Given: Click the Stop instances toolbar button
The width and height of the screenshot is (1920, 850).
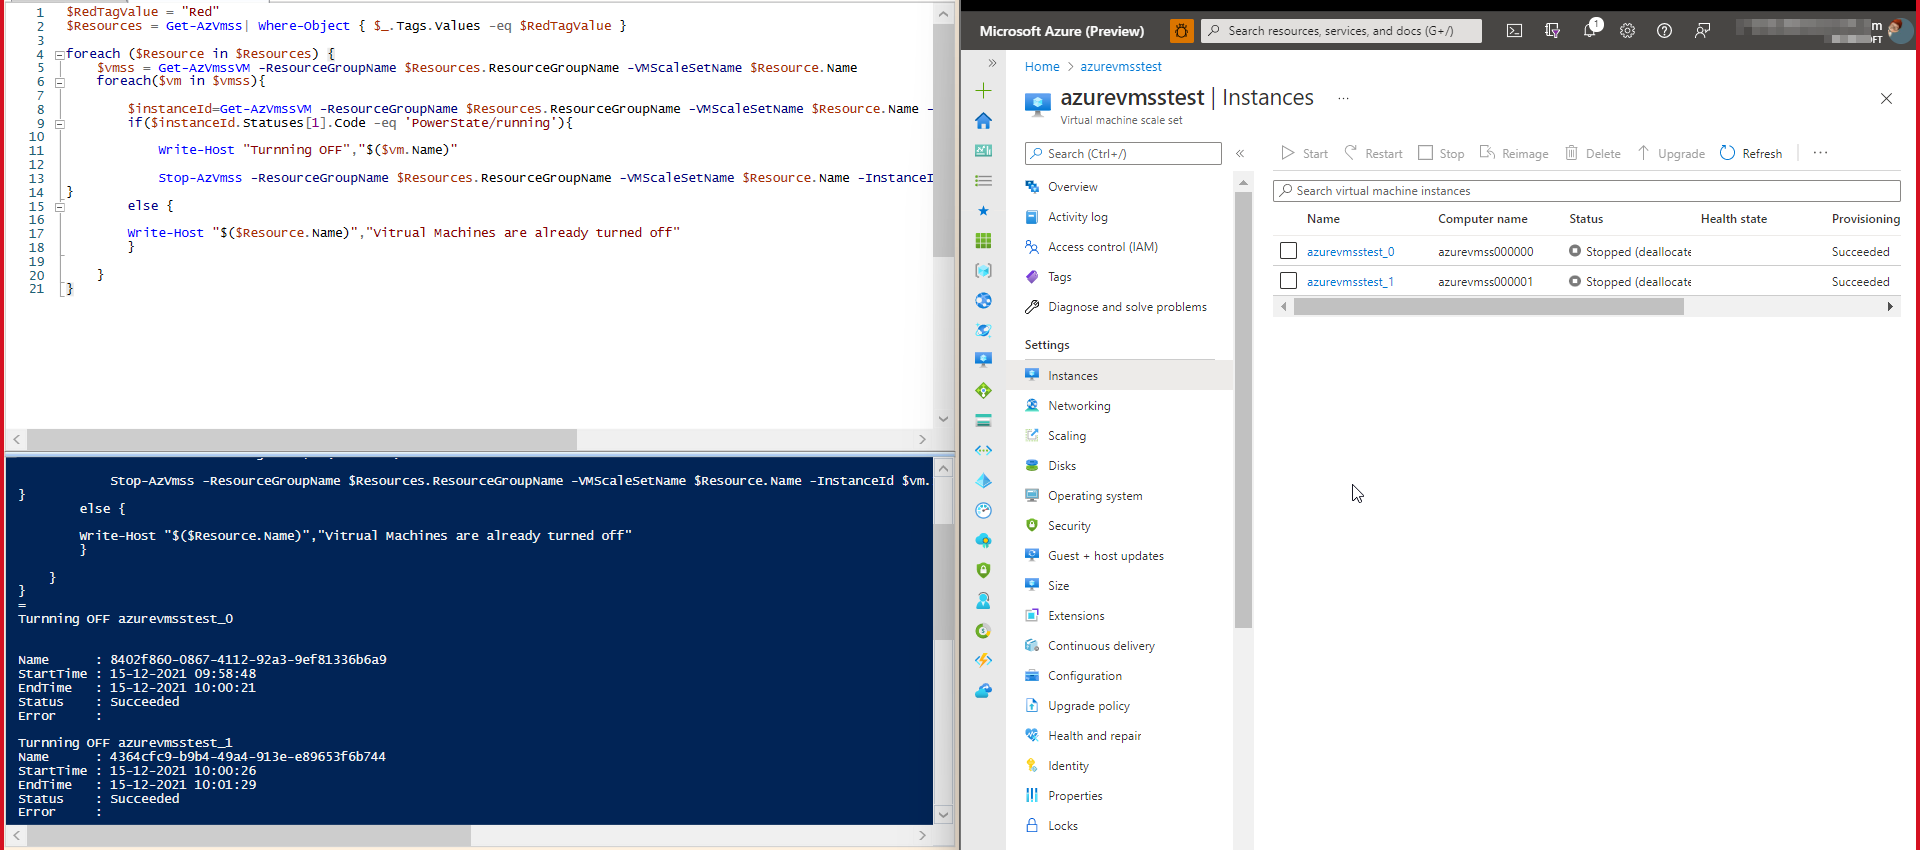Looking at the screenshot, I should pos(1441,153).
